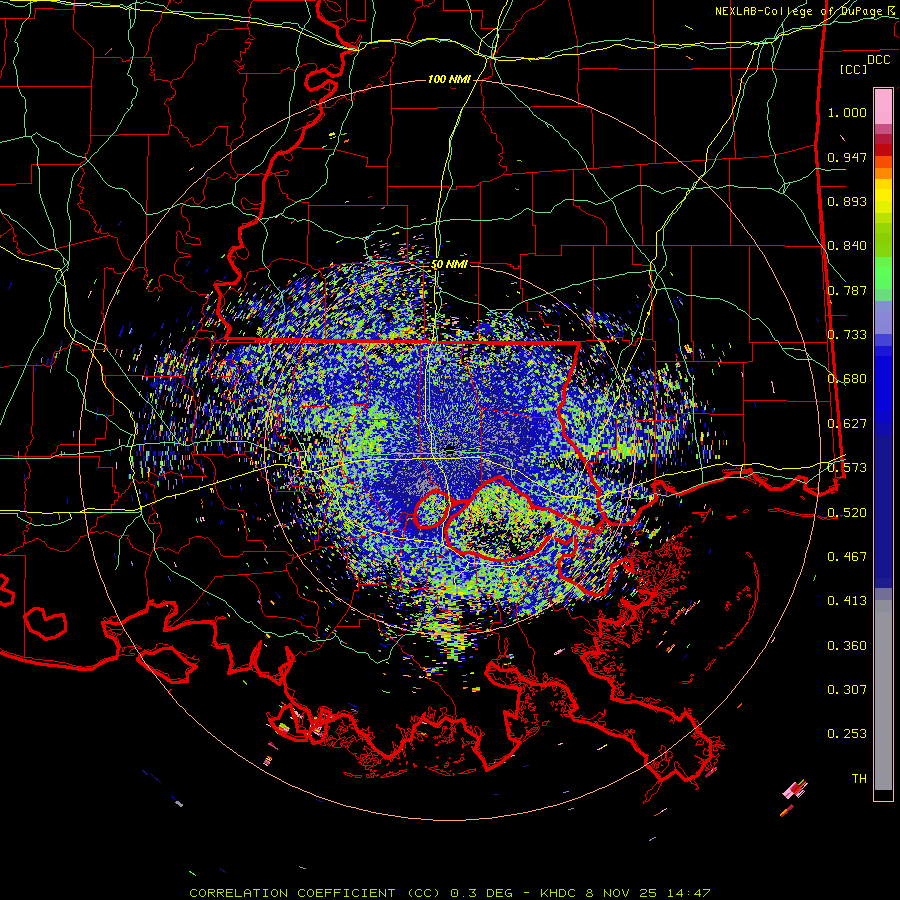The image size is (900, 900).
Task: Select the 1.000 value on the color scale
Action: pos(847,112)
